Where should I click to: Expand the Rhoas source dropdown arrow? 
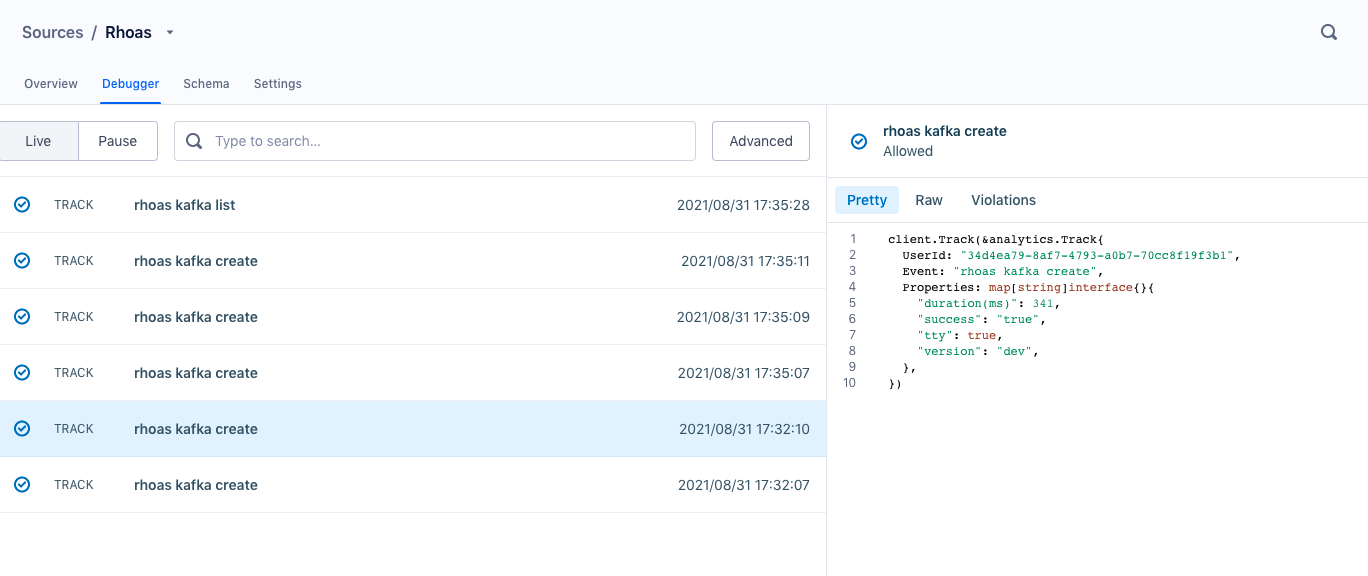(x=170, y=33)
